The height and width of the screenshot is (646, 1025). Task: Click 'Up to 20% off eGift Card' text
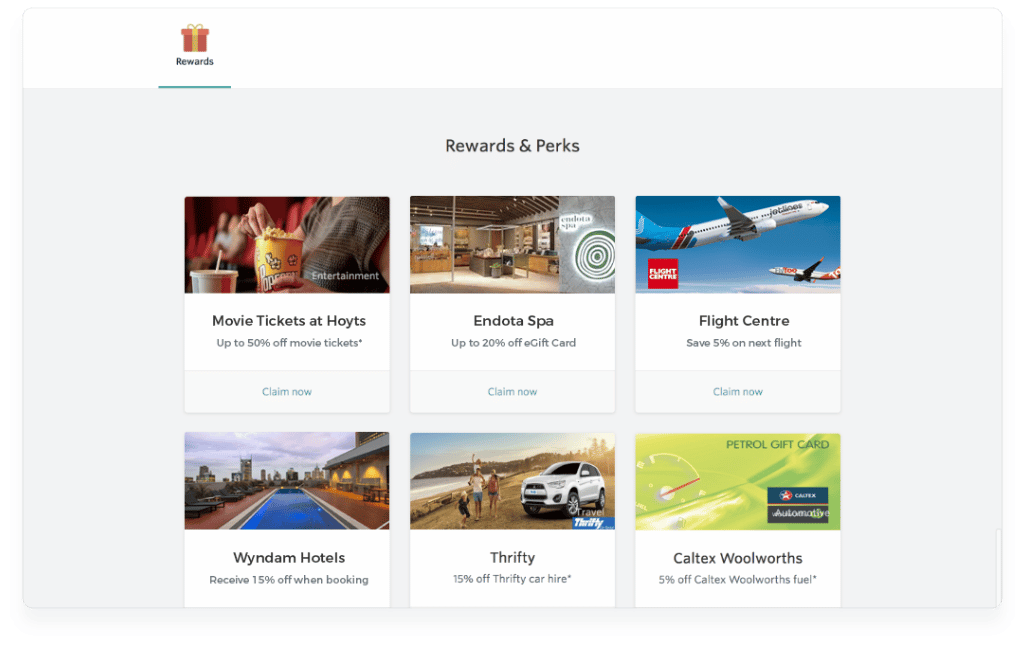click(513, 343)
